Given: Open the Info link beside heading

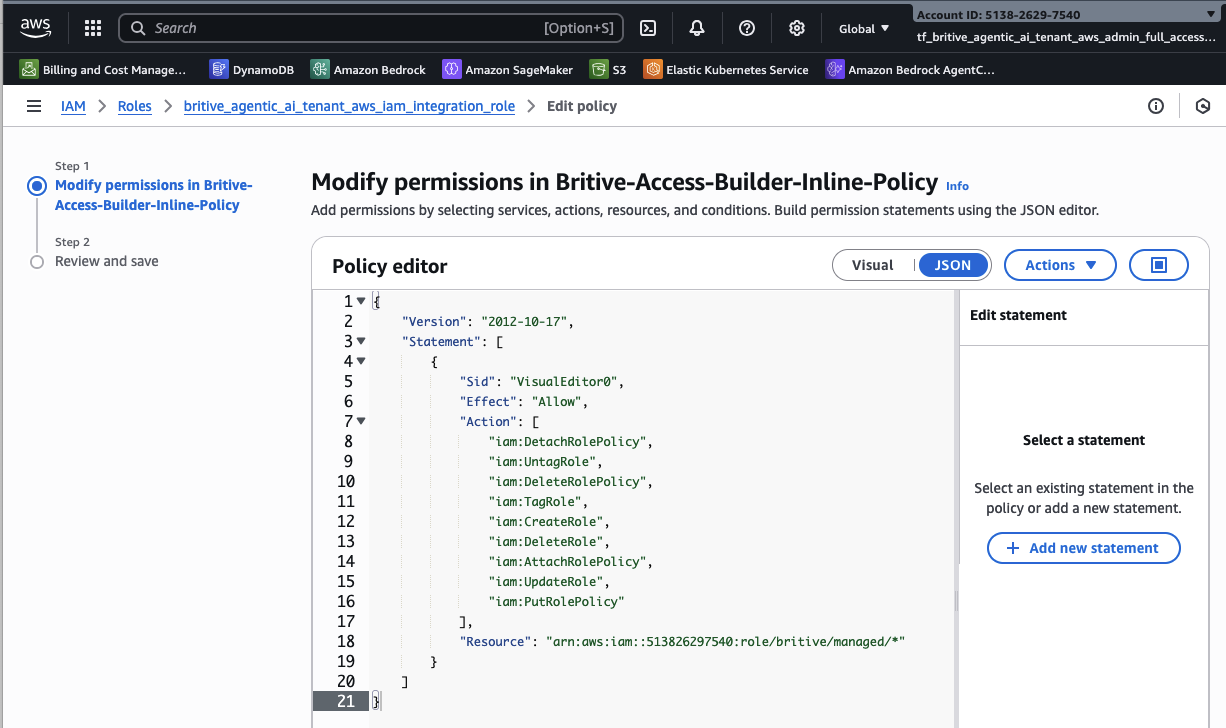Looking at the screenshot, I should [957, 186].
